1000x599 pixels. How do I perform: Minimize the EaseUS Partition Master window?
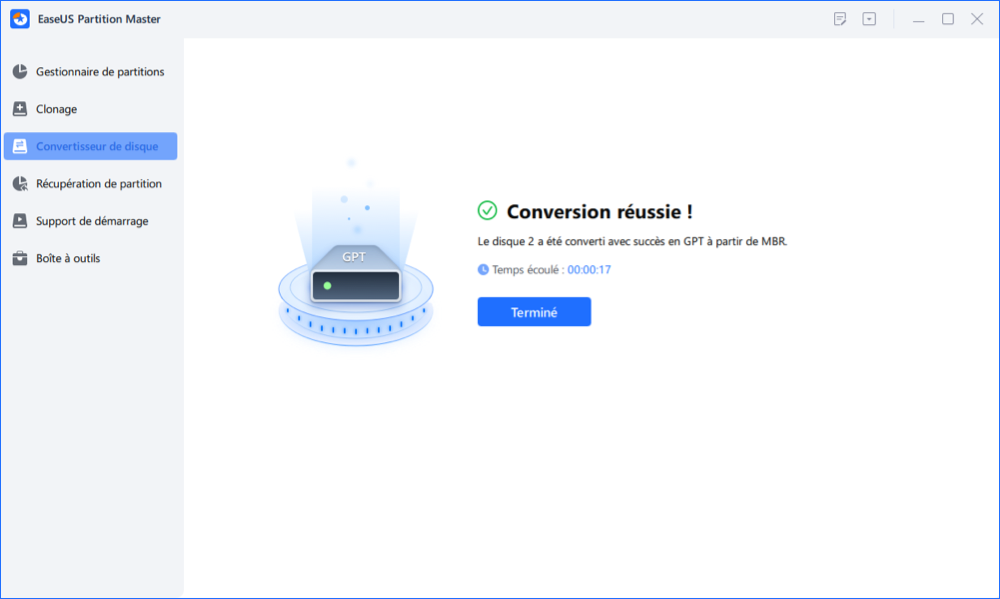919,19
